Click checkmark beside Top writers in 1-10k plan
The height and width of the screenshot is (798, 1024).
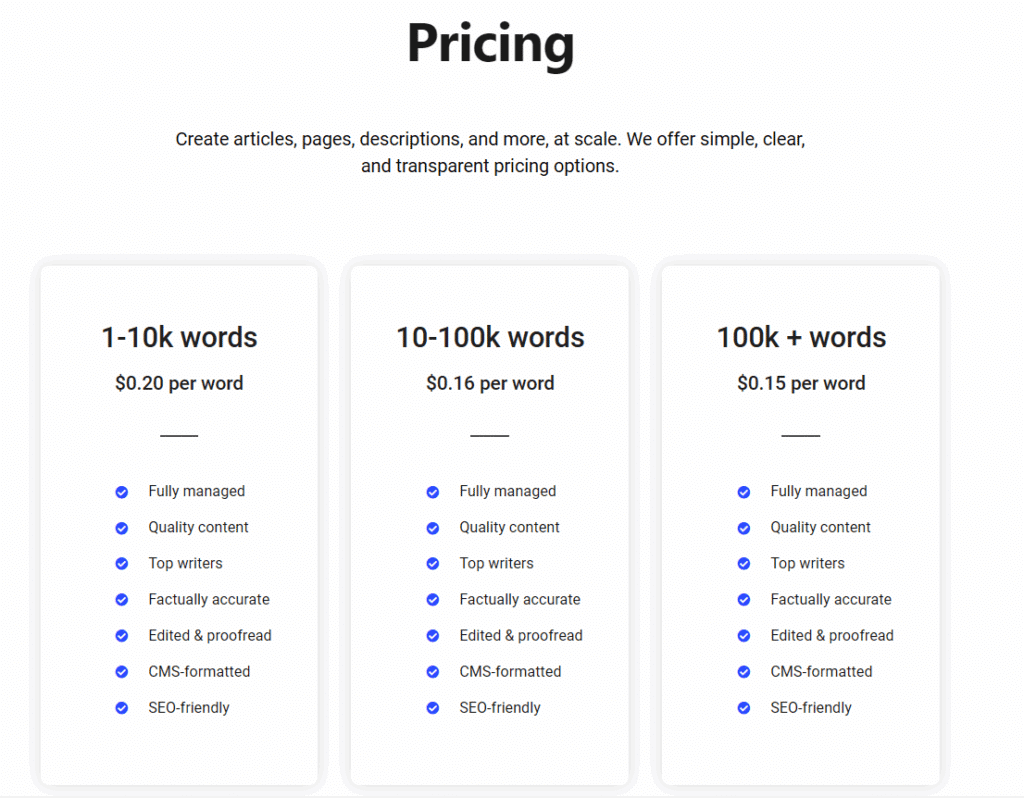pyautogui.click(x=121, y=564)
